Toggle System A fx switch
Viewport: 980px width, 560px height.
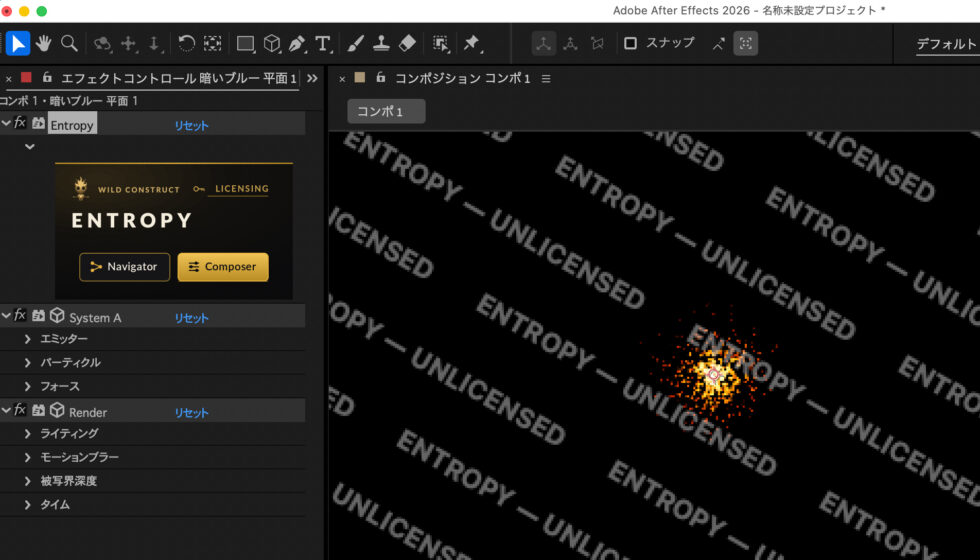pos(20,316)
